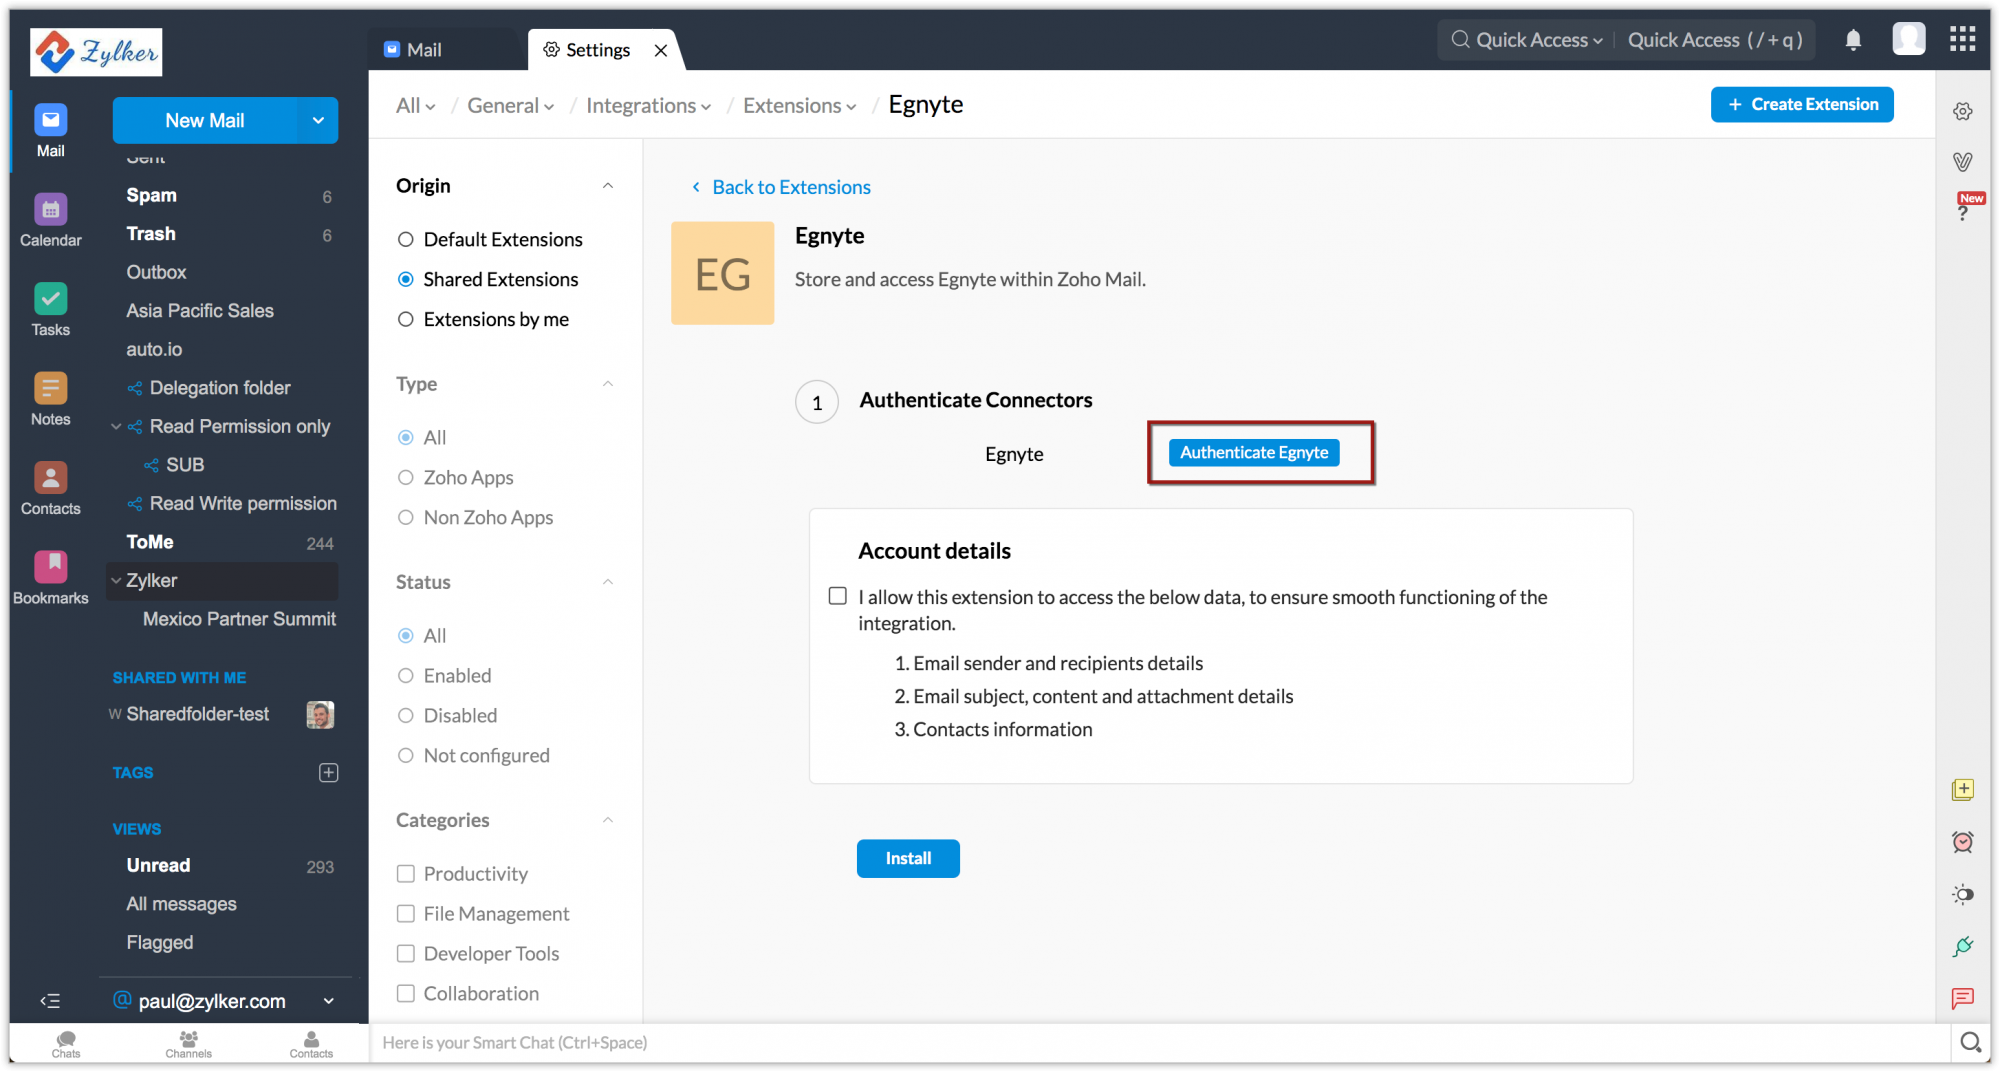Open the paul@zylker.com account dropdown
This screenshot has width=2000, height=1072.
(x=329, y=1000)
